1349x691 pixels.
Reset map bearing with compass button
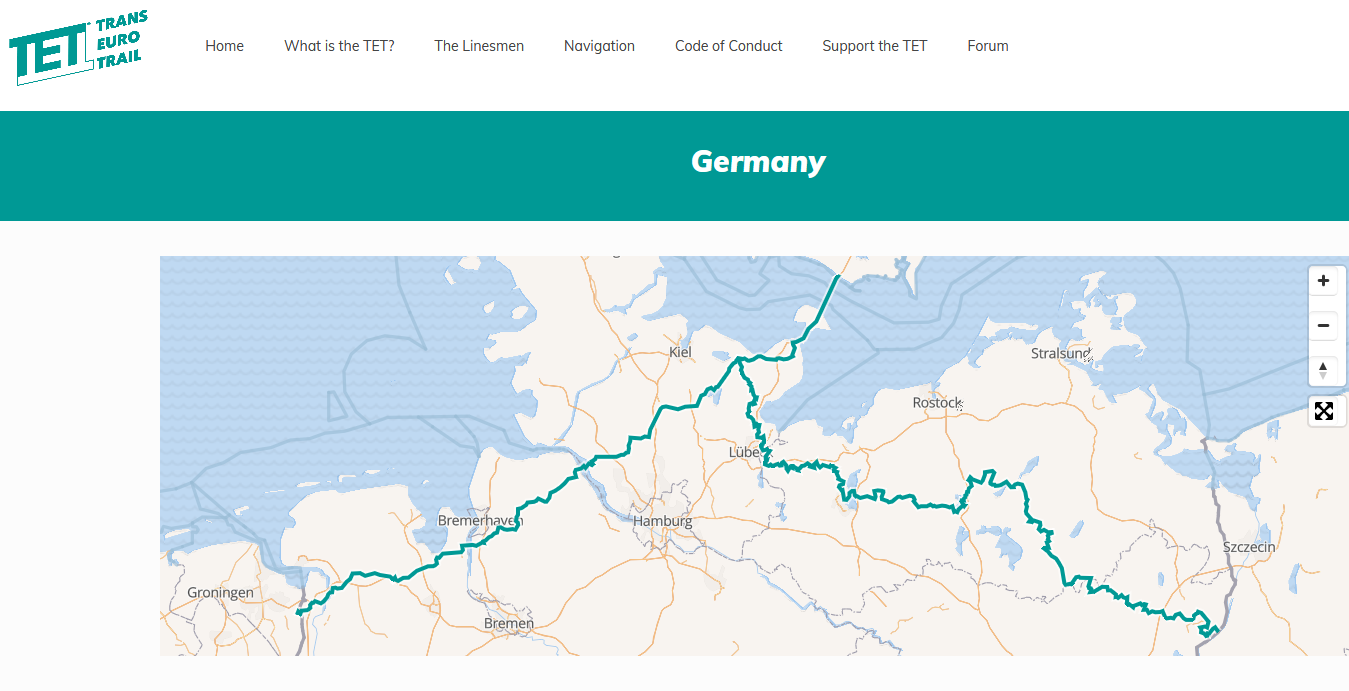(x=1323, y=370)
